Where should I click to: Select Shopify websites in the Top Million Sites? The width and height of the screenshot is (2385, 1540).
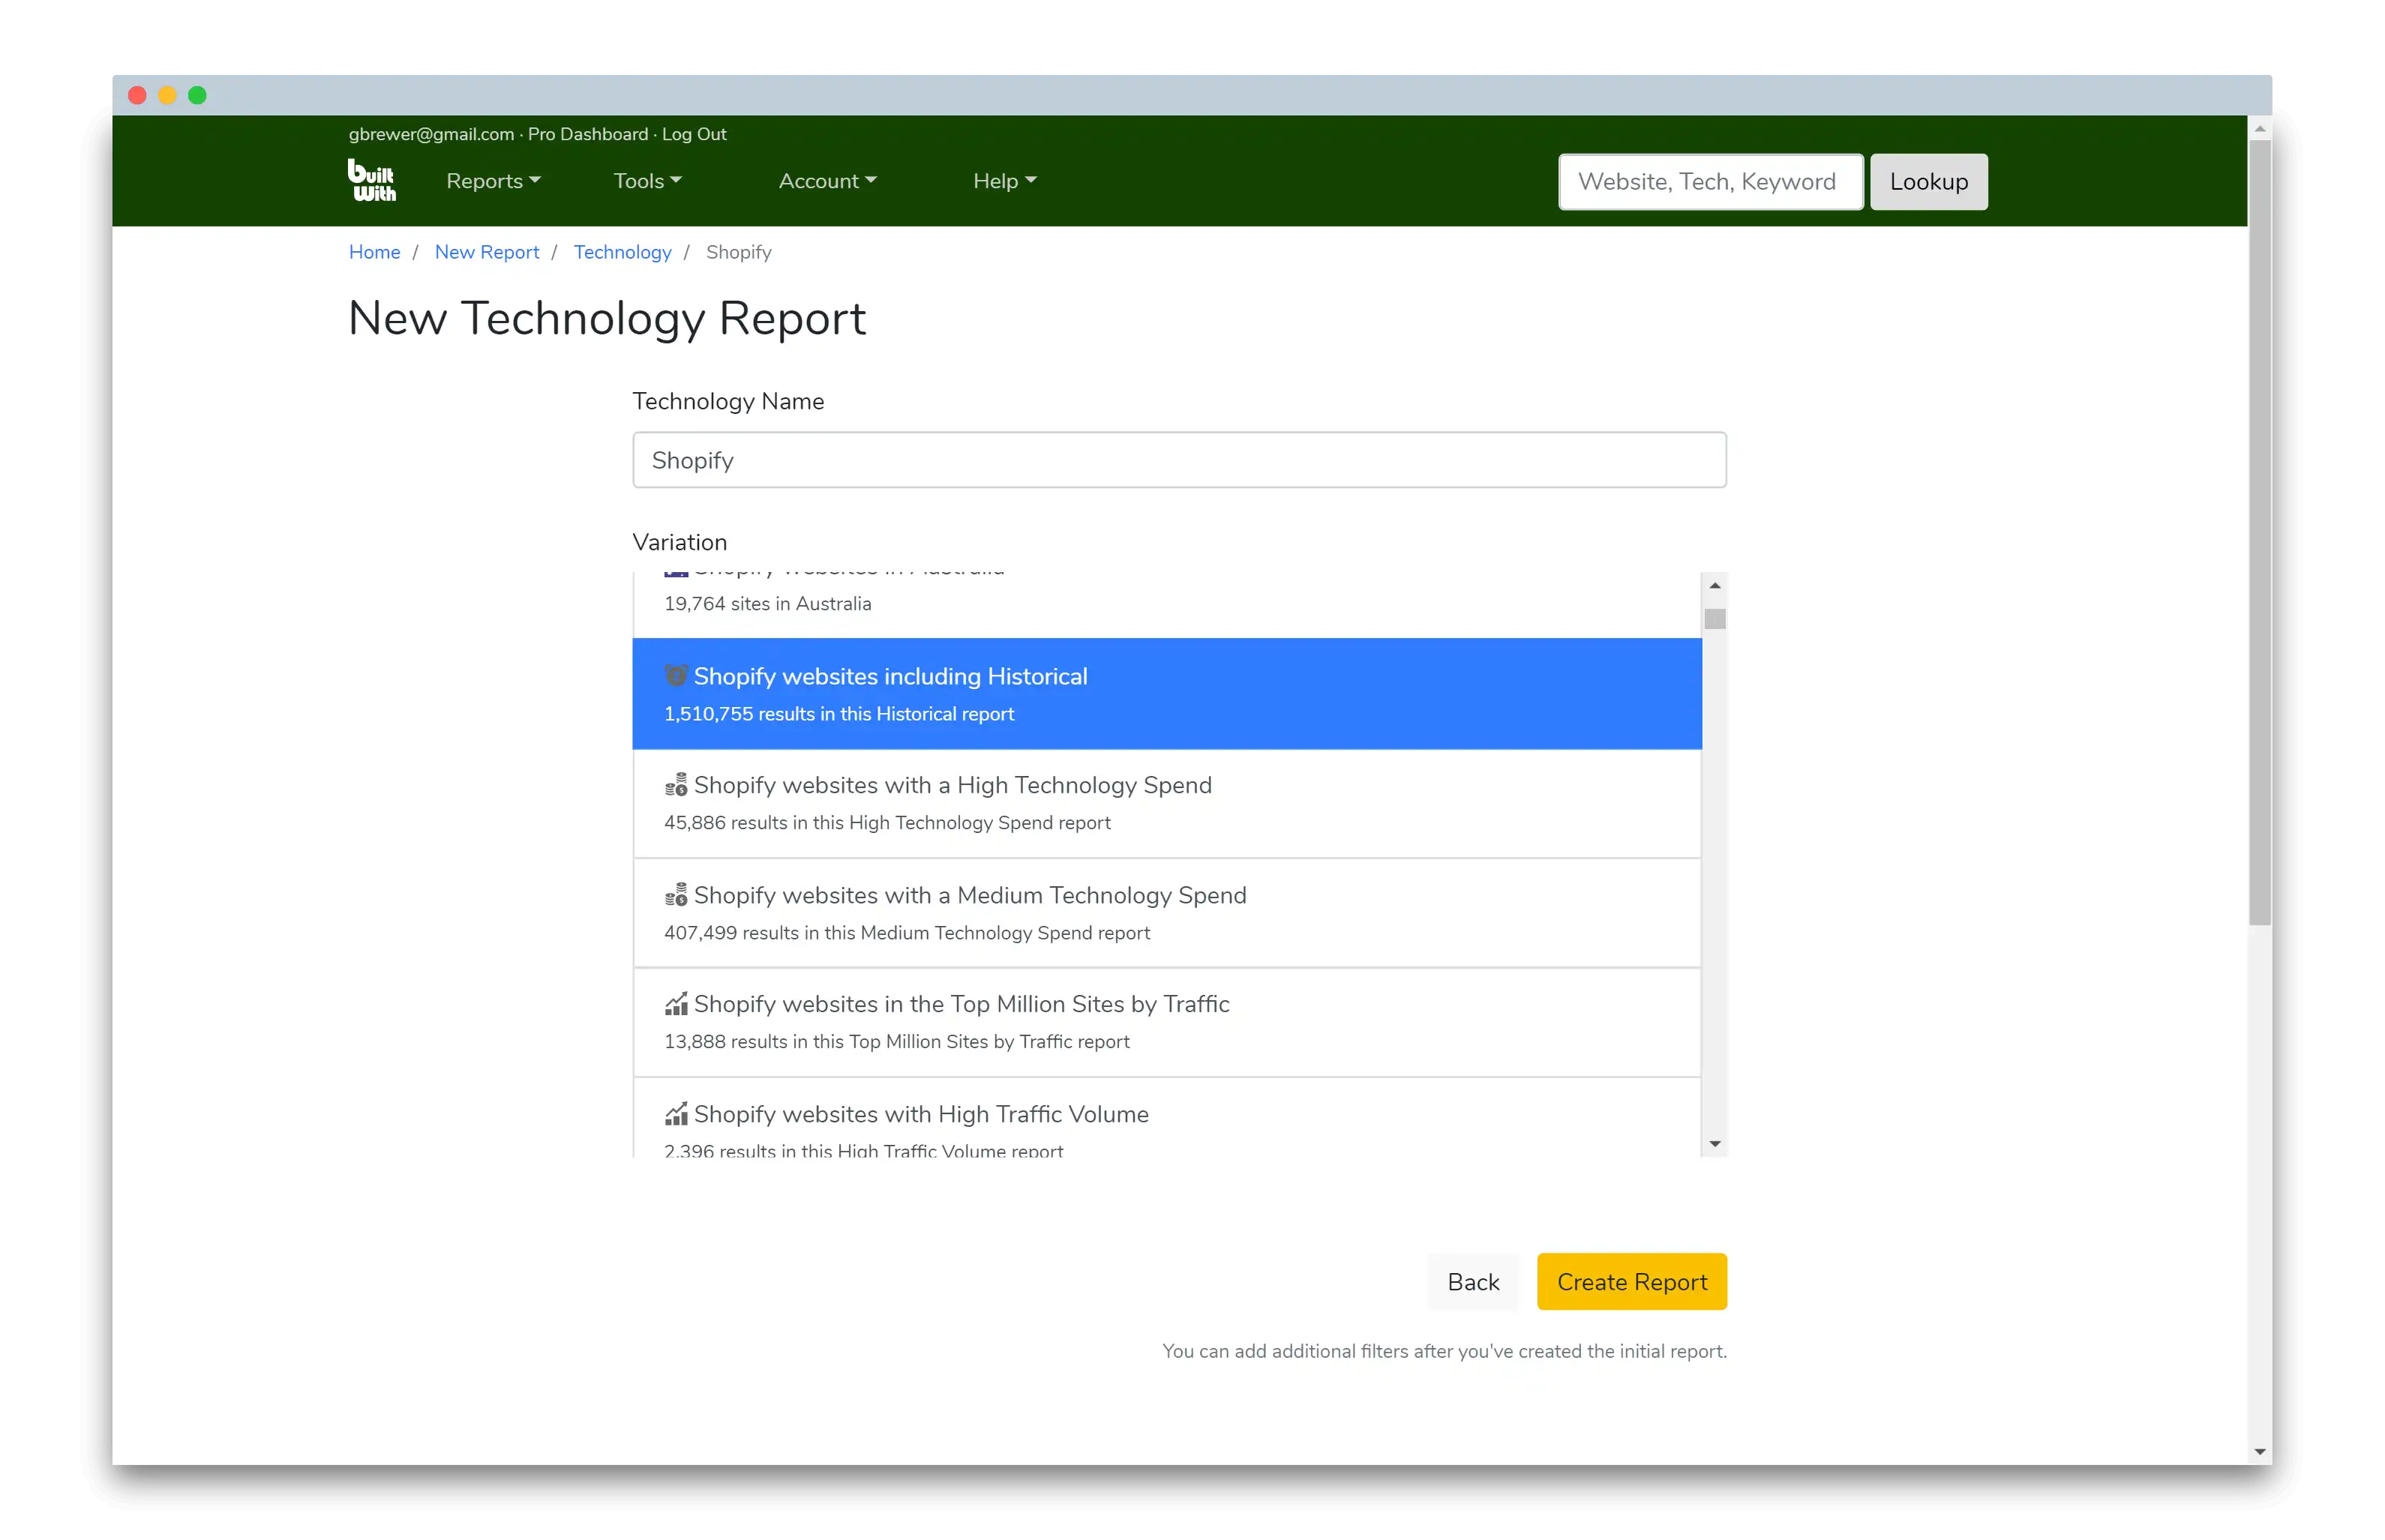[x=1166, y=1022]
